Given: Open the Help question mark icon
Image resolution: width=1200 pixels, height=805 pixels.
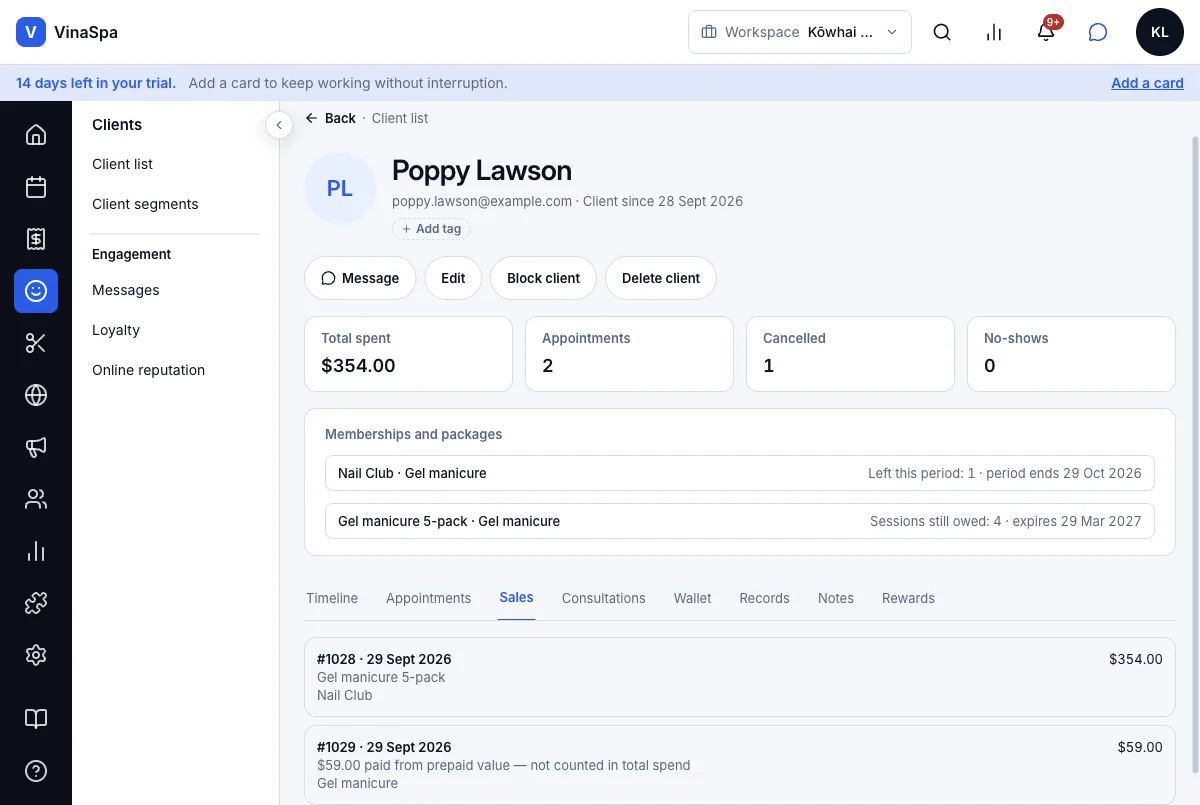Looking at the screenshot, I should 36,771.
